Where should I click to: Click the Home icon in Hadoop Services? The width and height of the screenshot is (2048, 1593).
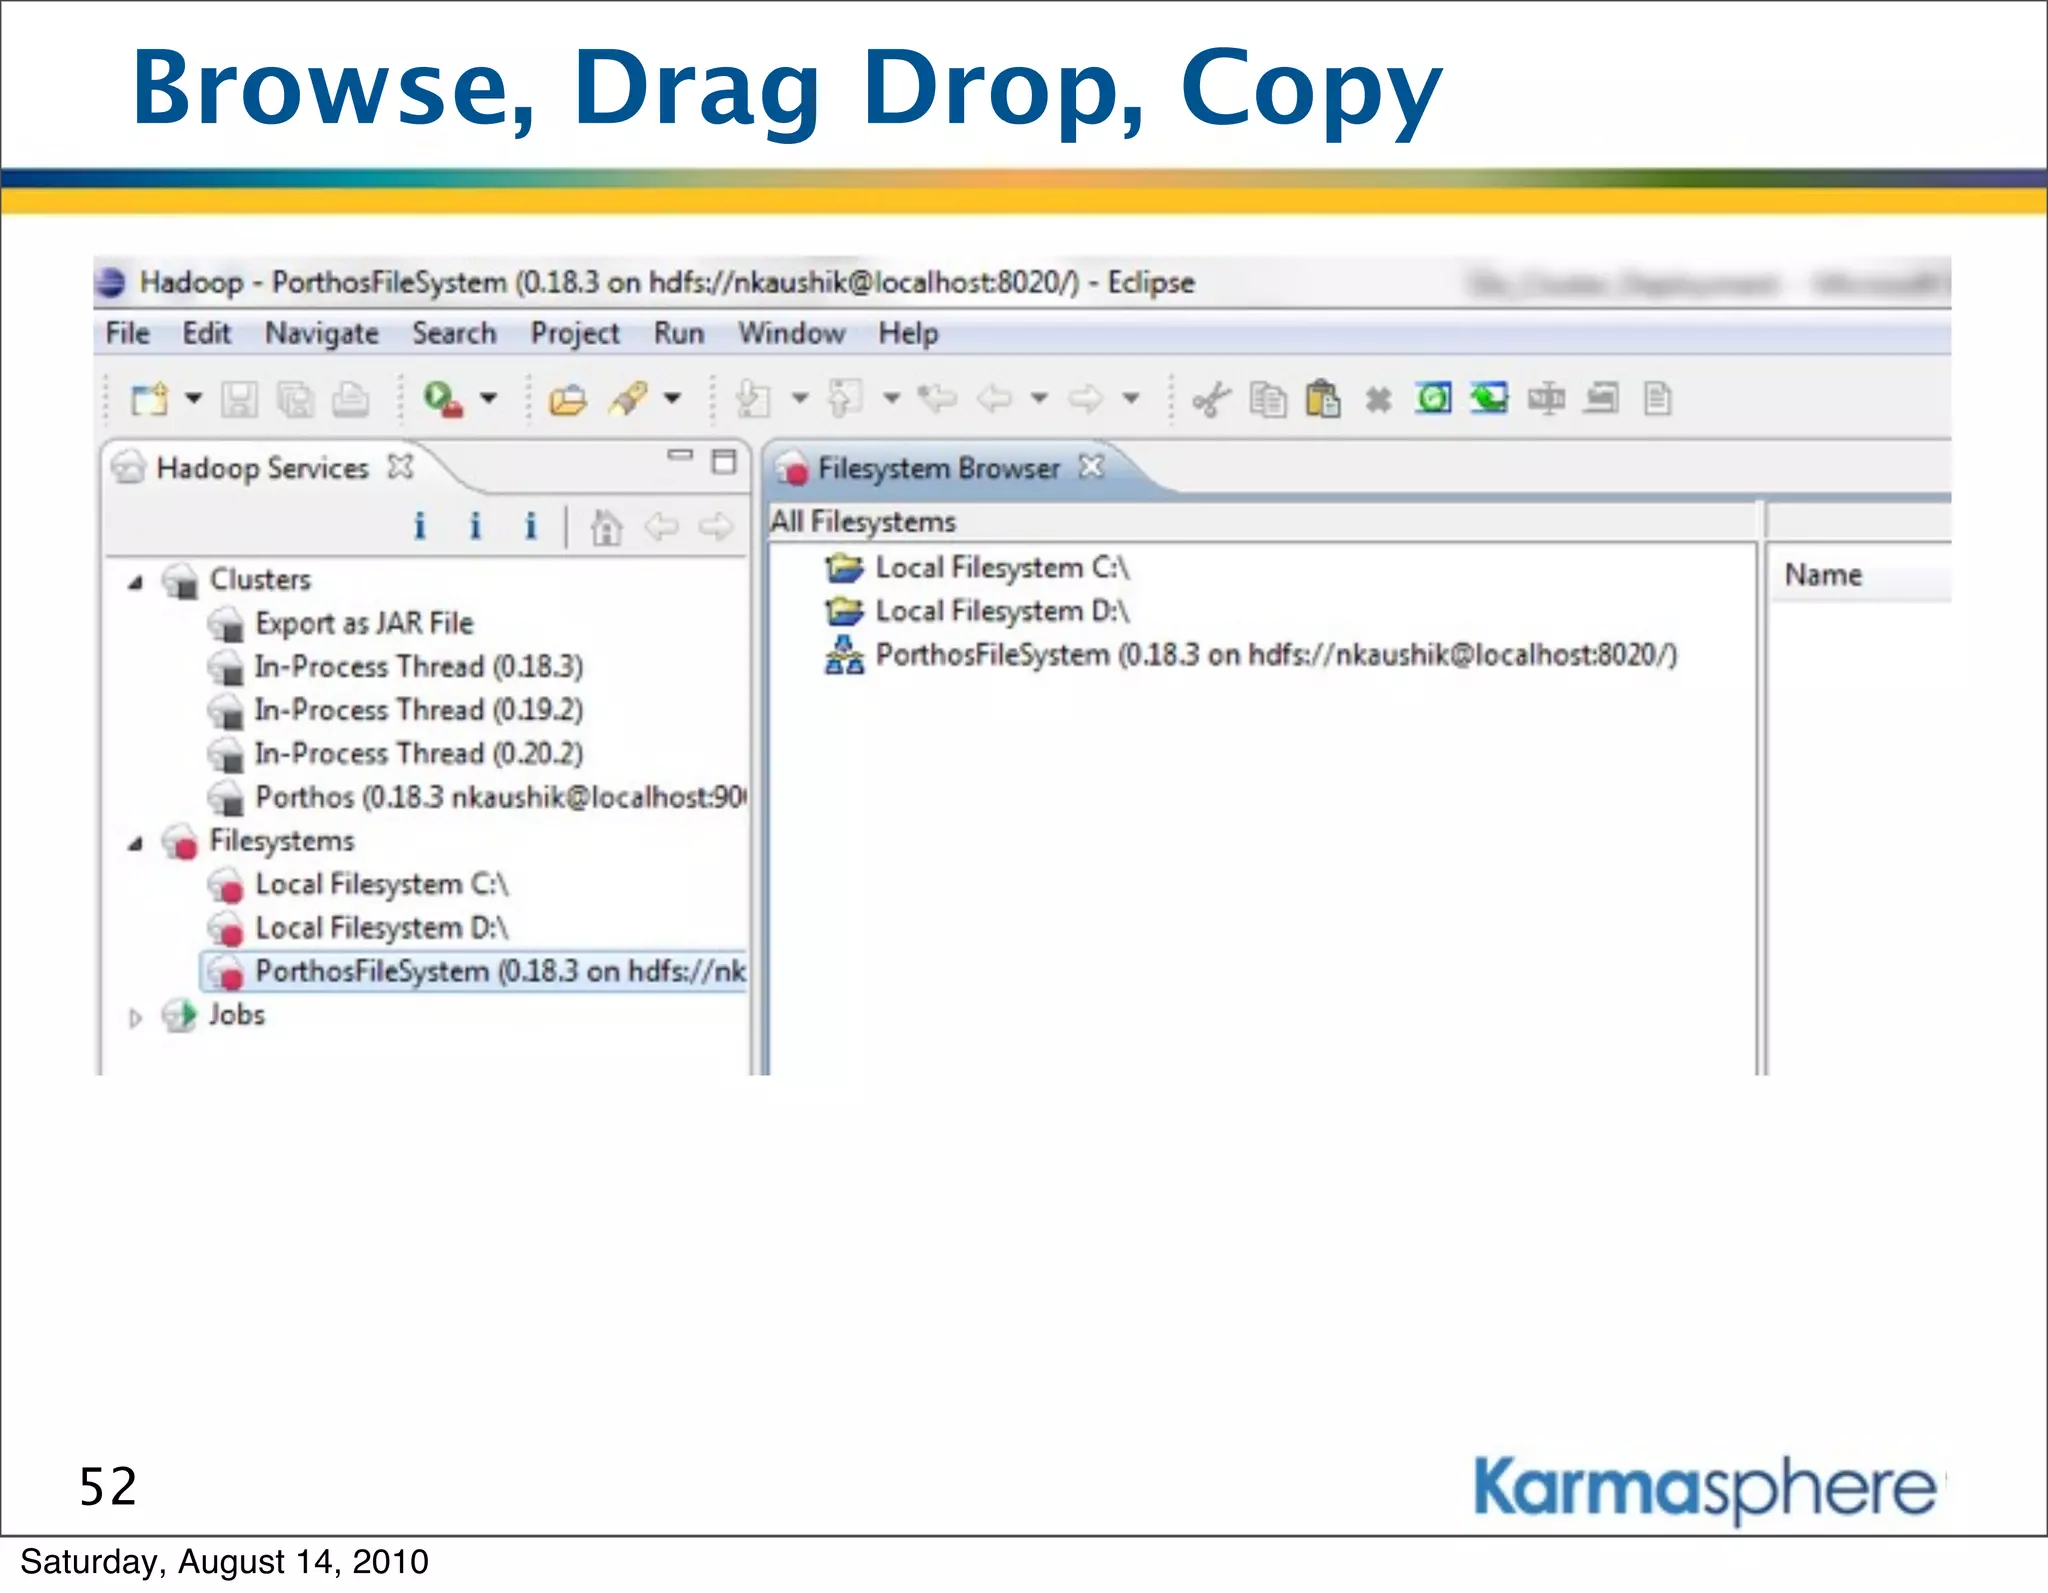tap(606, 527)
